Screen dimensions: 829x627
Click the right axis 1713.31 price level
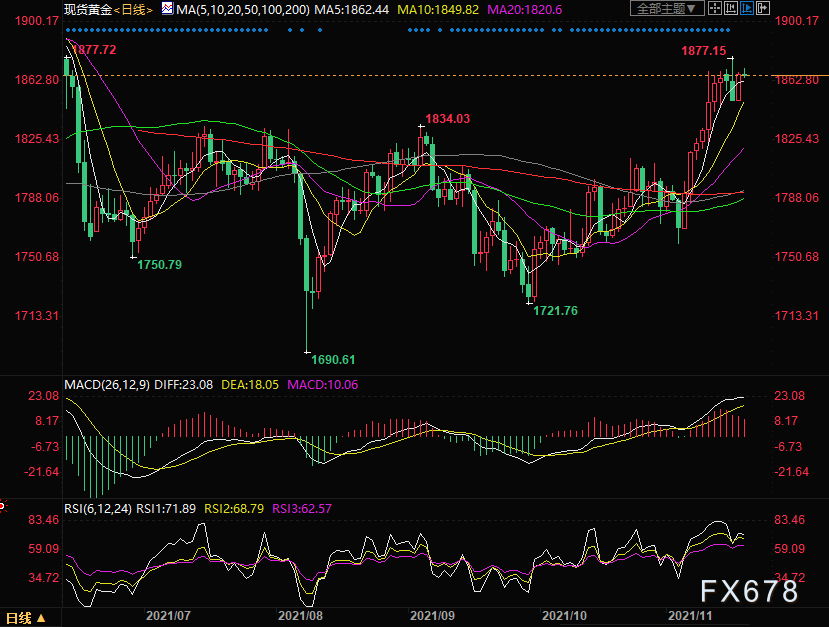797,315
